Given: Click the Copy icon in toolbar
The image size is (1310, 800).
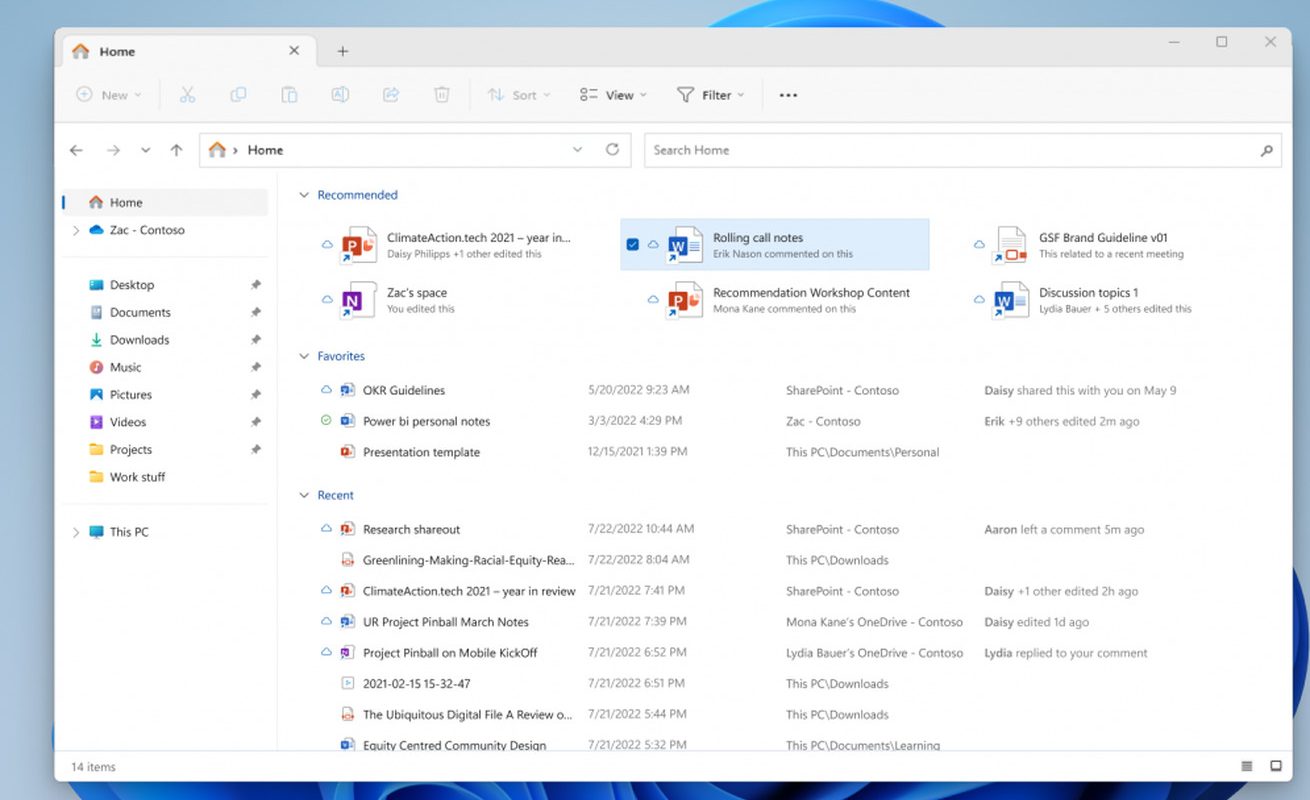Looking at the screenshot, I should tap(238, 95).
